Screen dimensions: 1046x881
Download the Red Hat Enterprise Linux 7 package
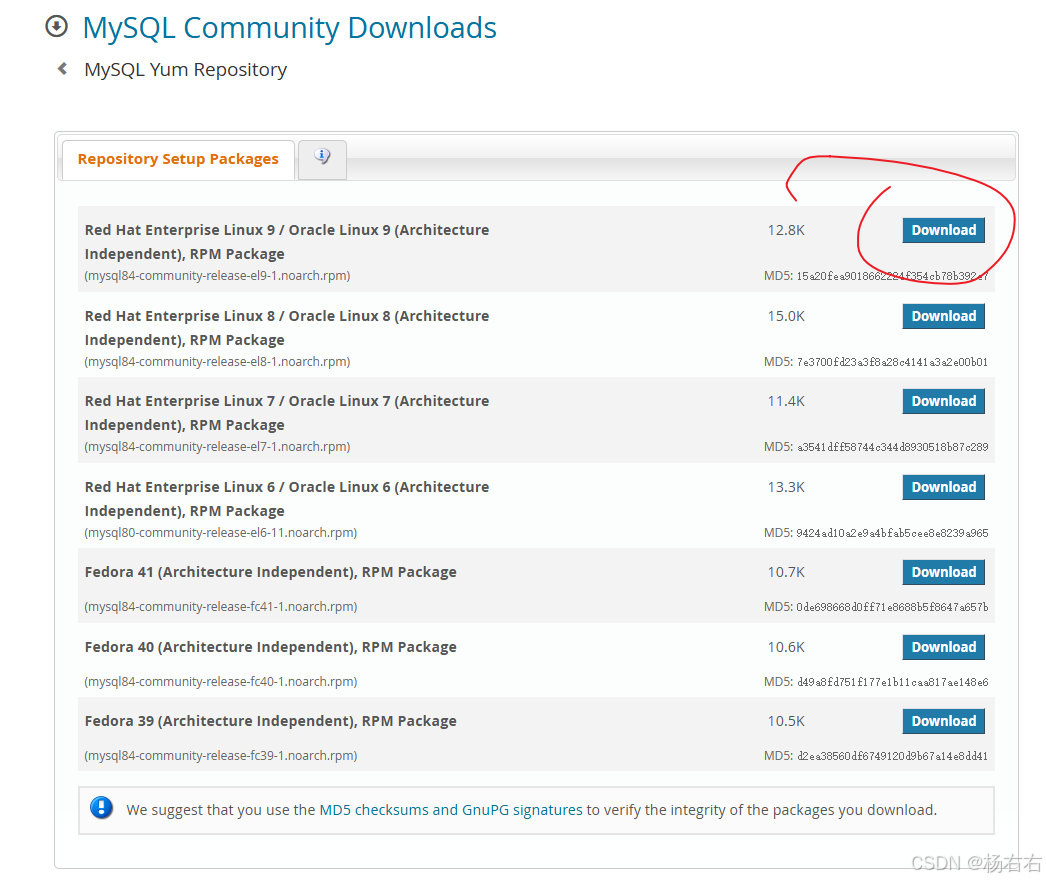[943, 400]
